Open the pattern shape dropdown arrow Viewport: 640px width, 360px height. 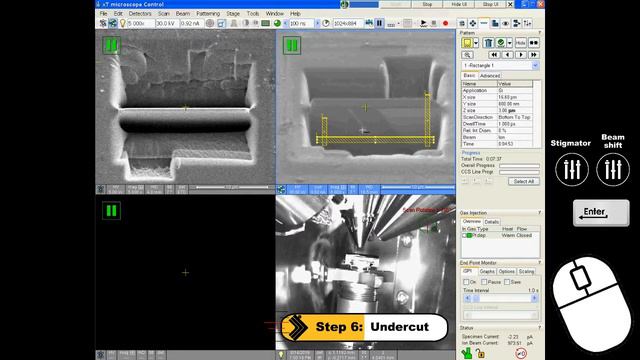[x=476, y=42]
